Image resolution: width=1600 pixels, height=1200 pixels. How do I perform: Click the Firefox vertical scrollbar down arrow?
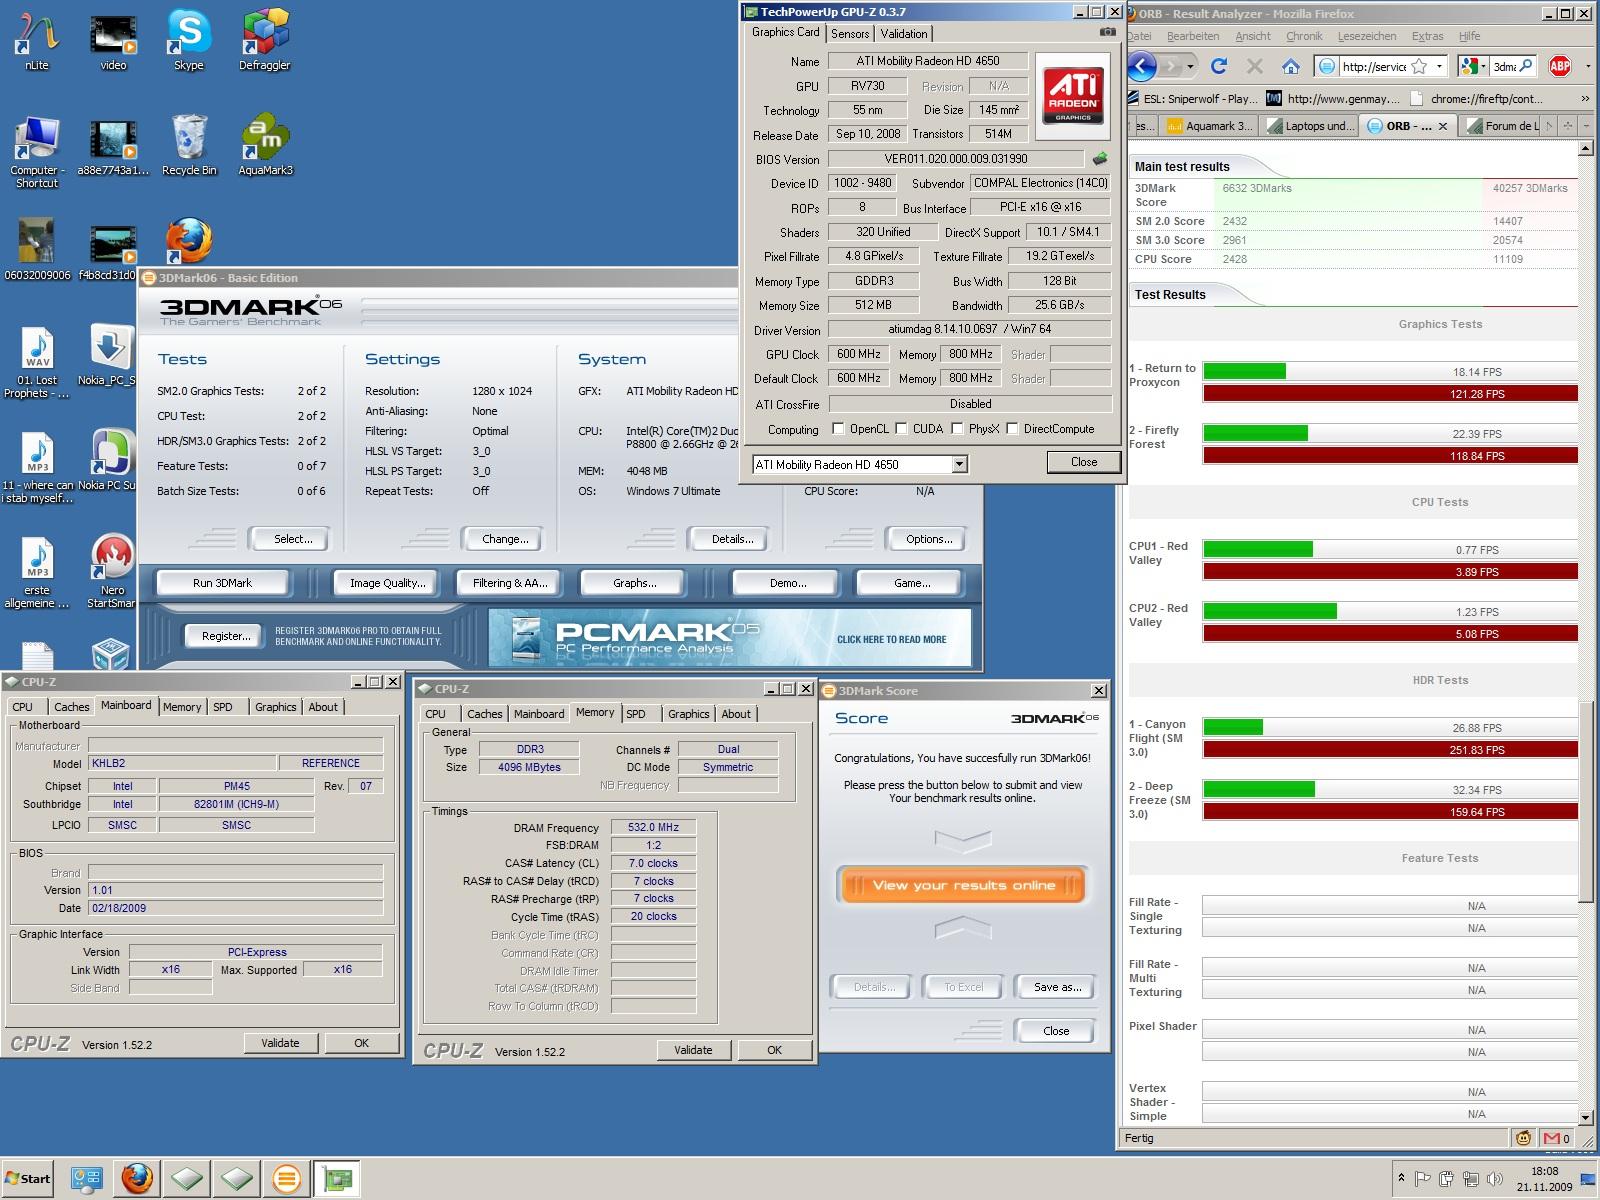point(1585,1116)
